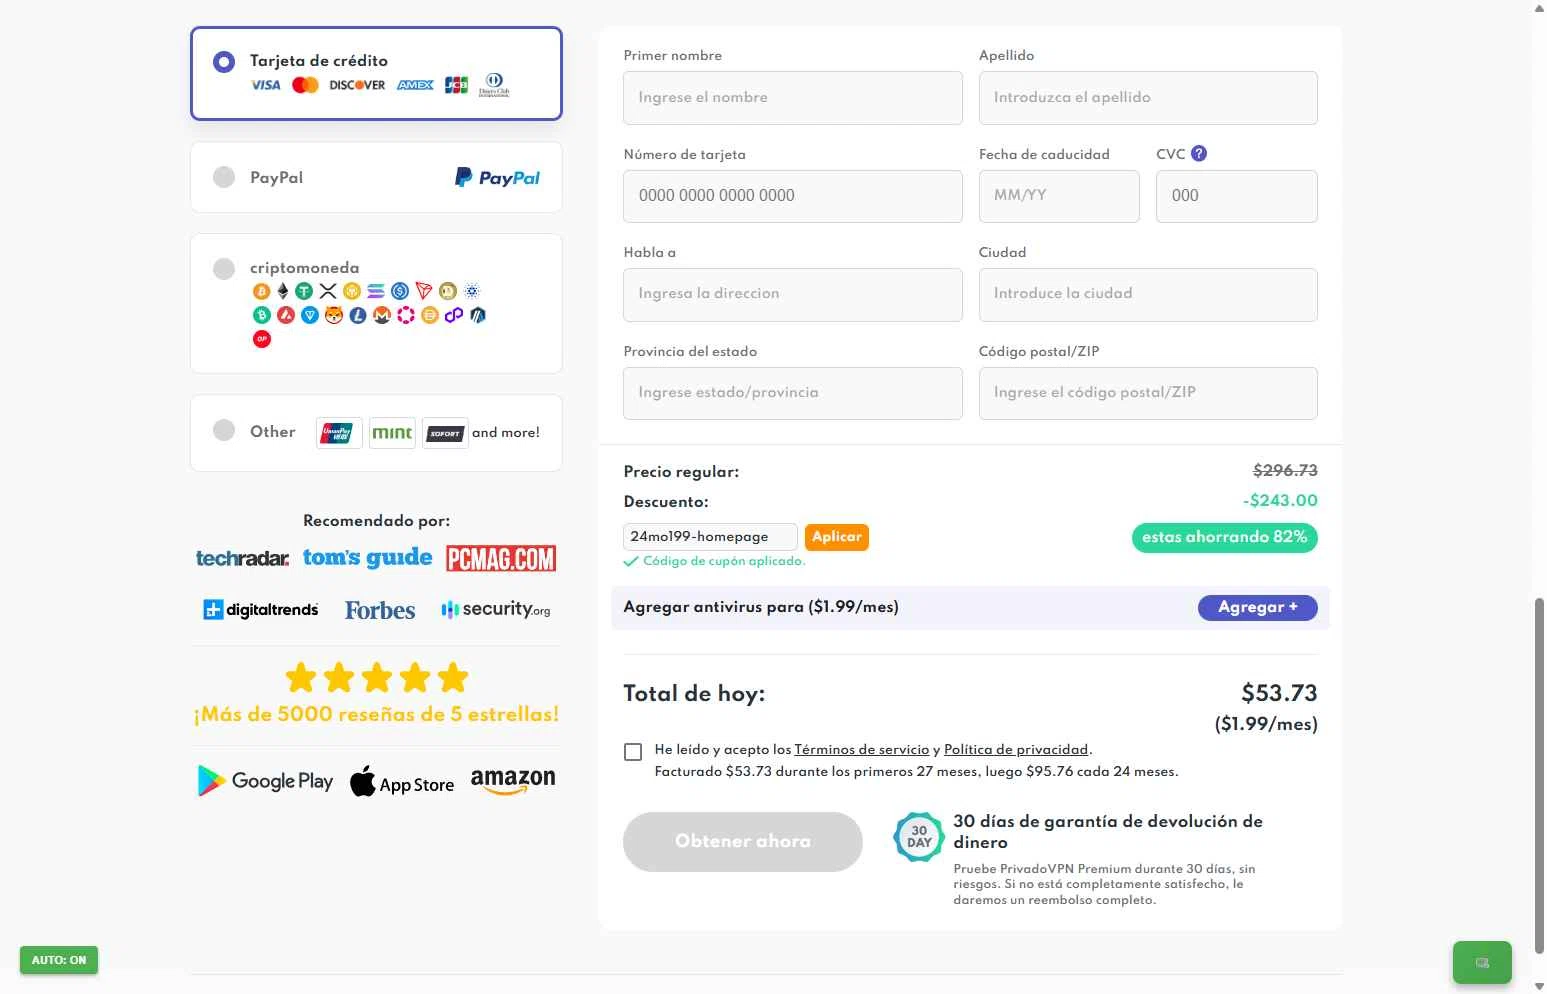Click the '-$243.00' discount amount

click(1280, 500)
